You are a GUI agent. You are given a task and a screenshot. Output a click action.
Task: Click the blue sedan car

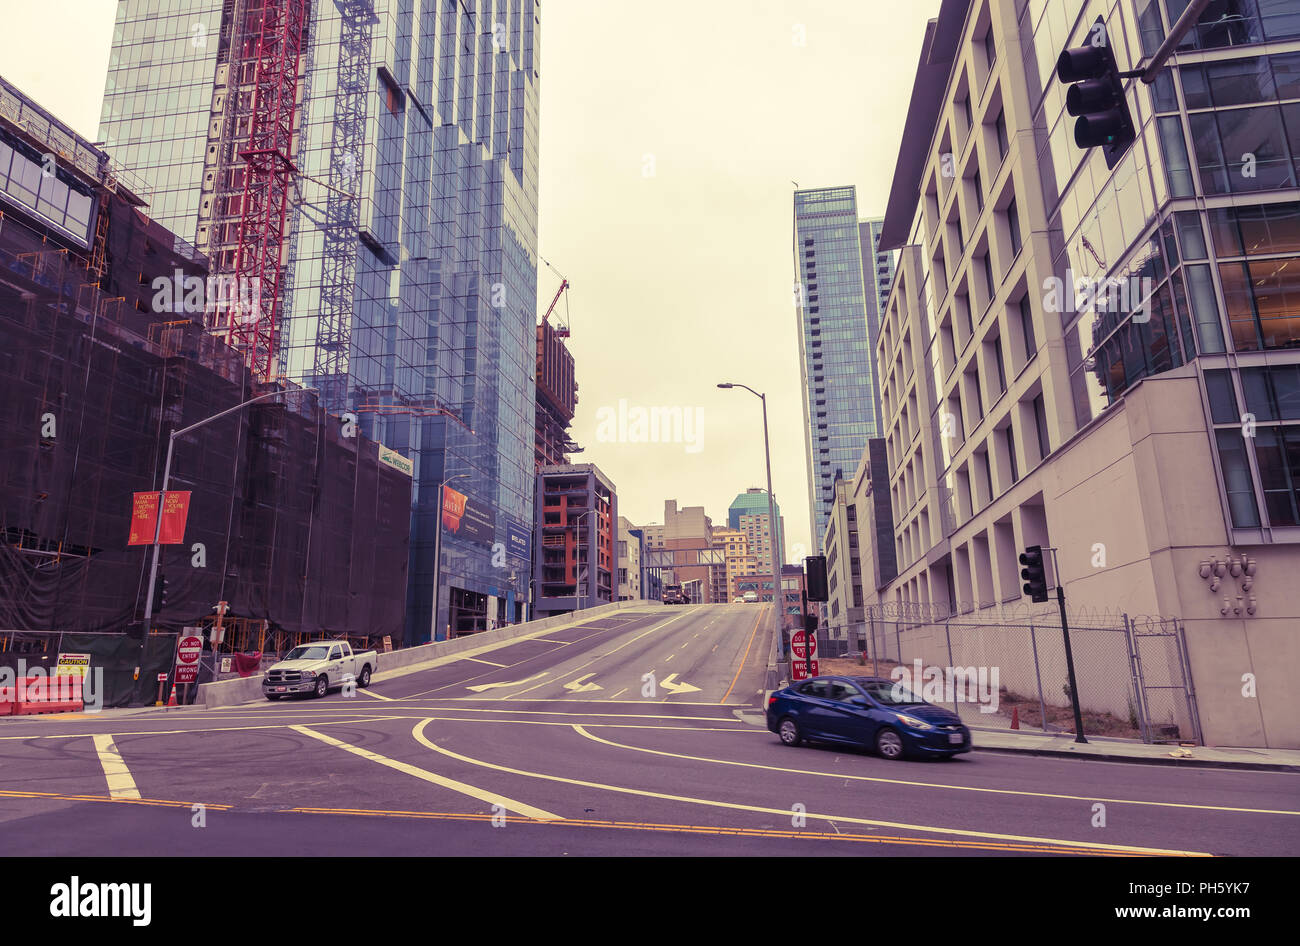click(868, 716)
